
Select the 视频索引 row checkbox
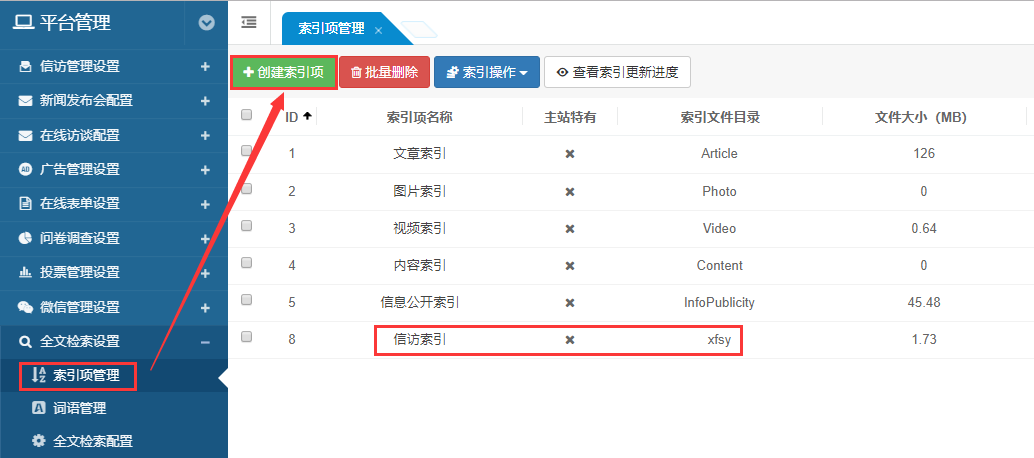pos(247,226)
